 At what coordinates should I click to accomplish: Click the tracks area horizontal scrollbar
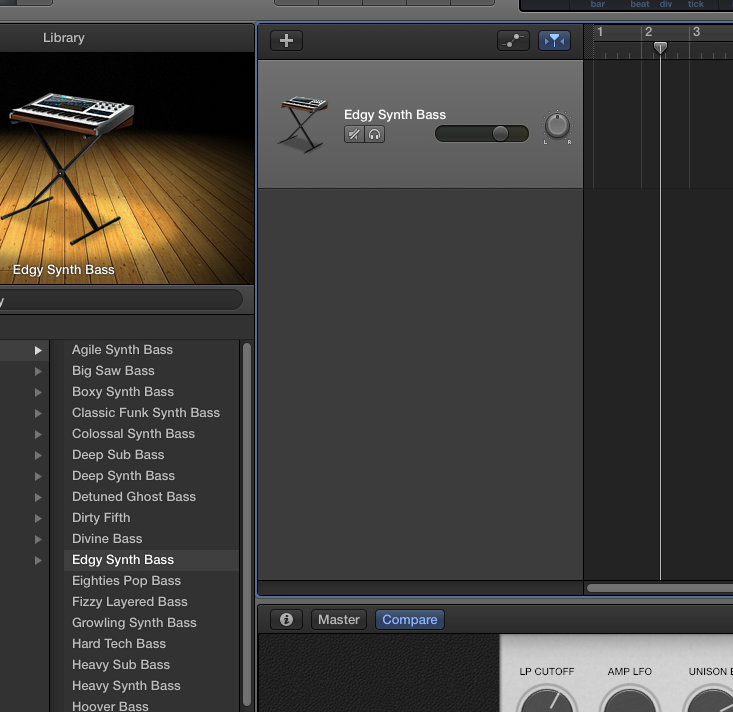pyautogui.click(x=659, y=588)
